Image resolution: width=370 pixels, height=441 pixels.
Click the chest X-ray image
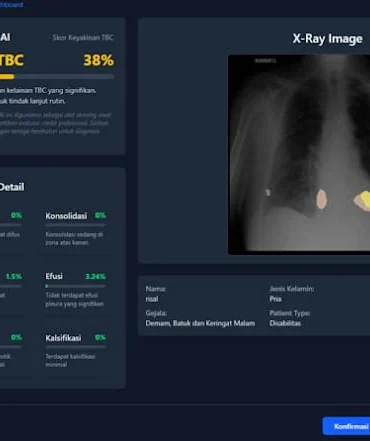pos(299,155)
